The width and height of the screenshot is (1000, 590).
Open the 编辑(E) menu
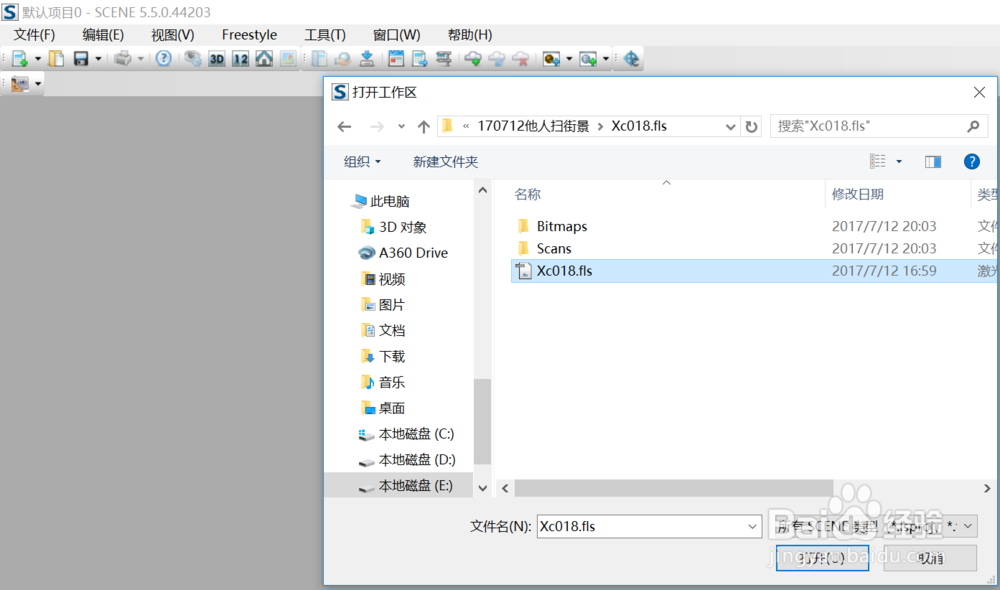pyautogui.click(x=103, y=34)
